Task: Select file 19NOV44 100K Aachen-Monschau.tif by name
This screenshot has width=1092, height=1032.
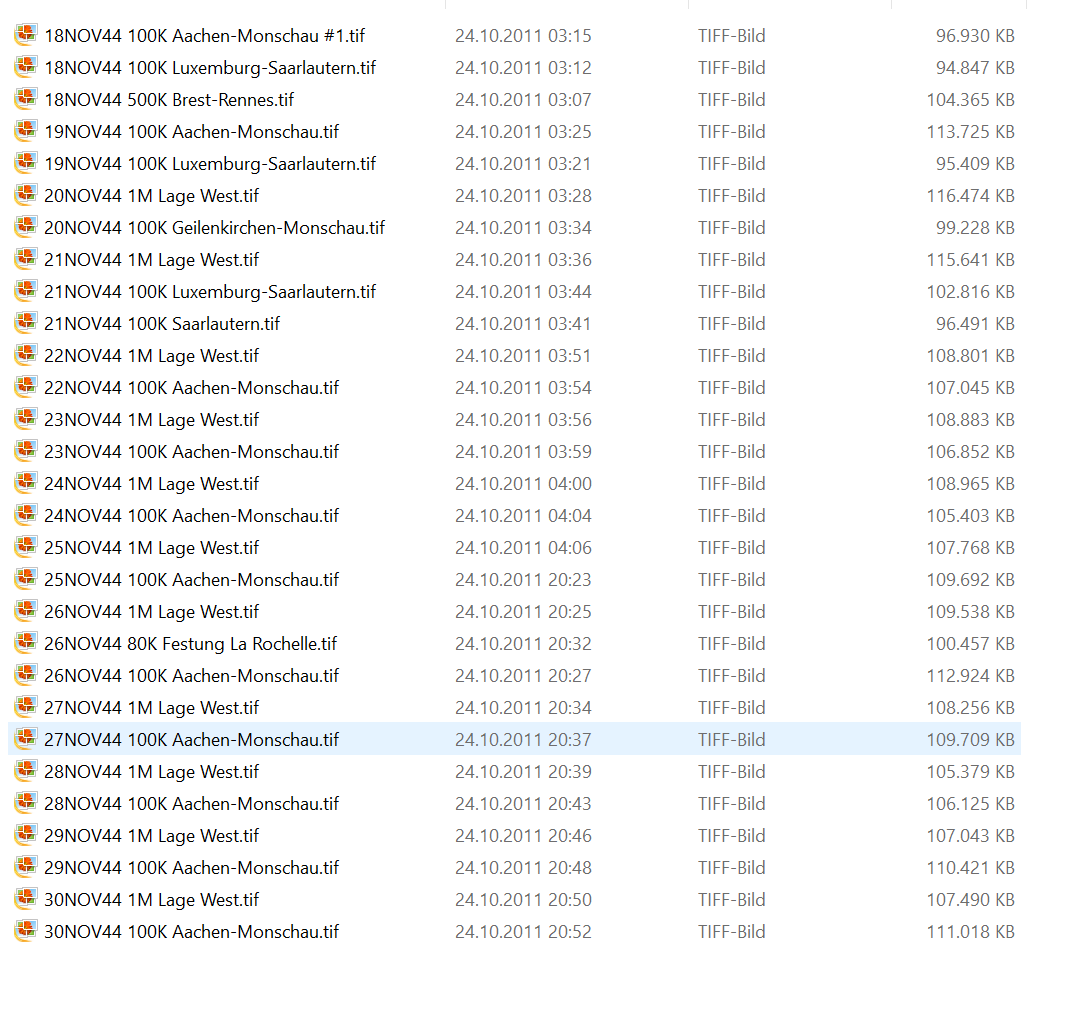Action: coord(191,132)
